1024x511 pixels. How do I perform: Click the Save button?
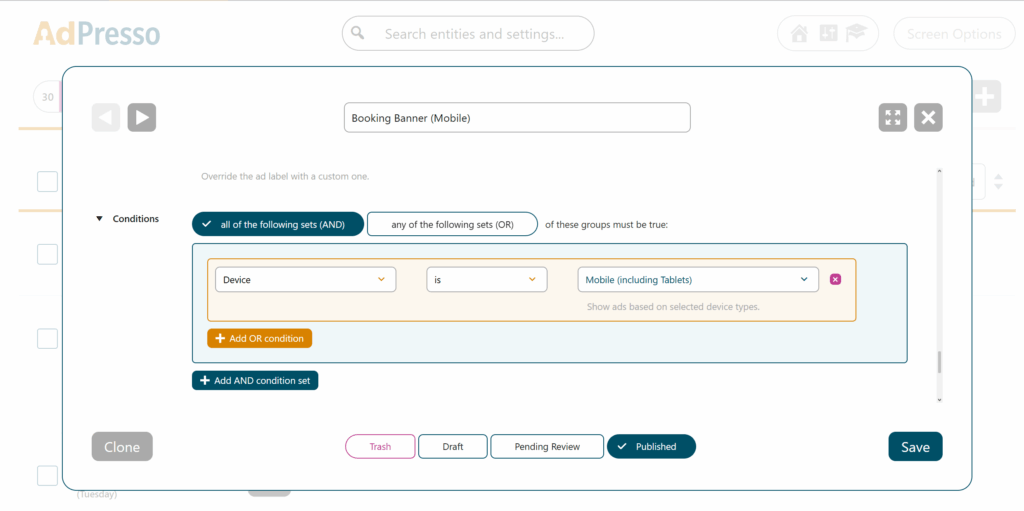(x=915, y=447)
